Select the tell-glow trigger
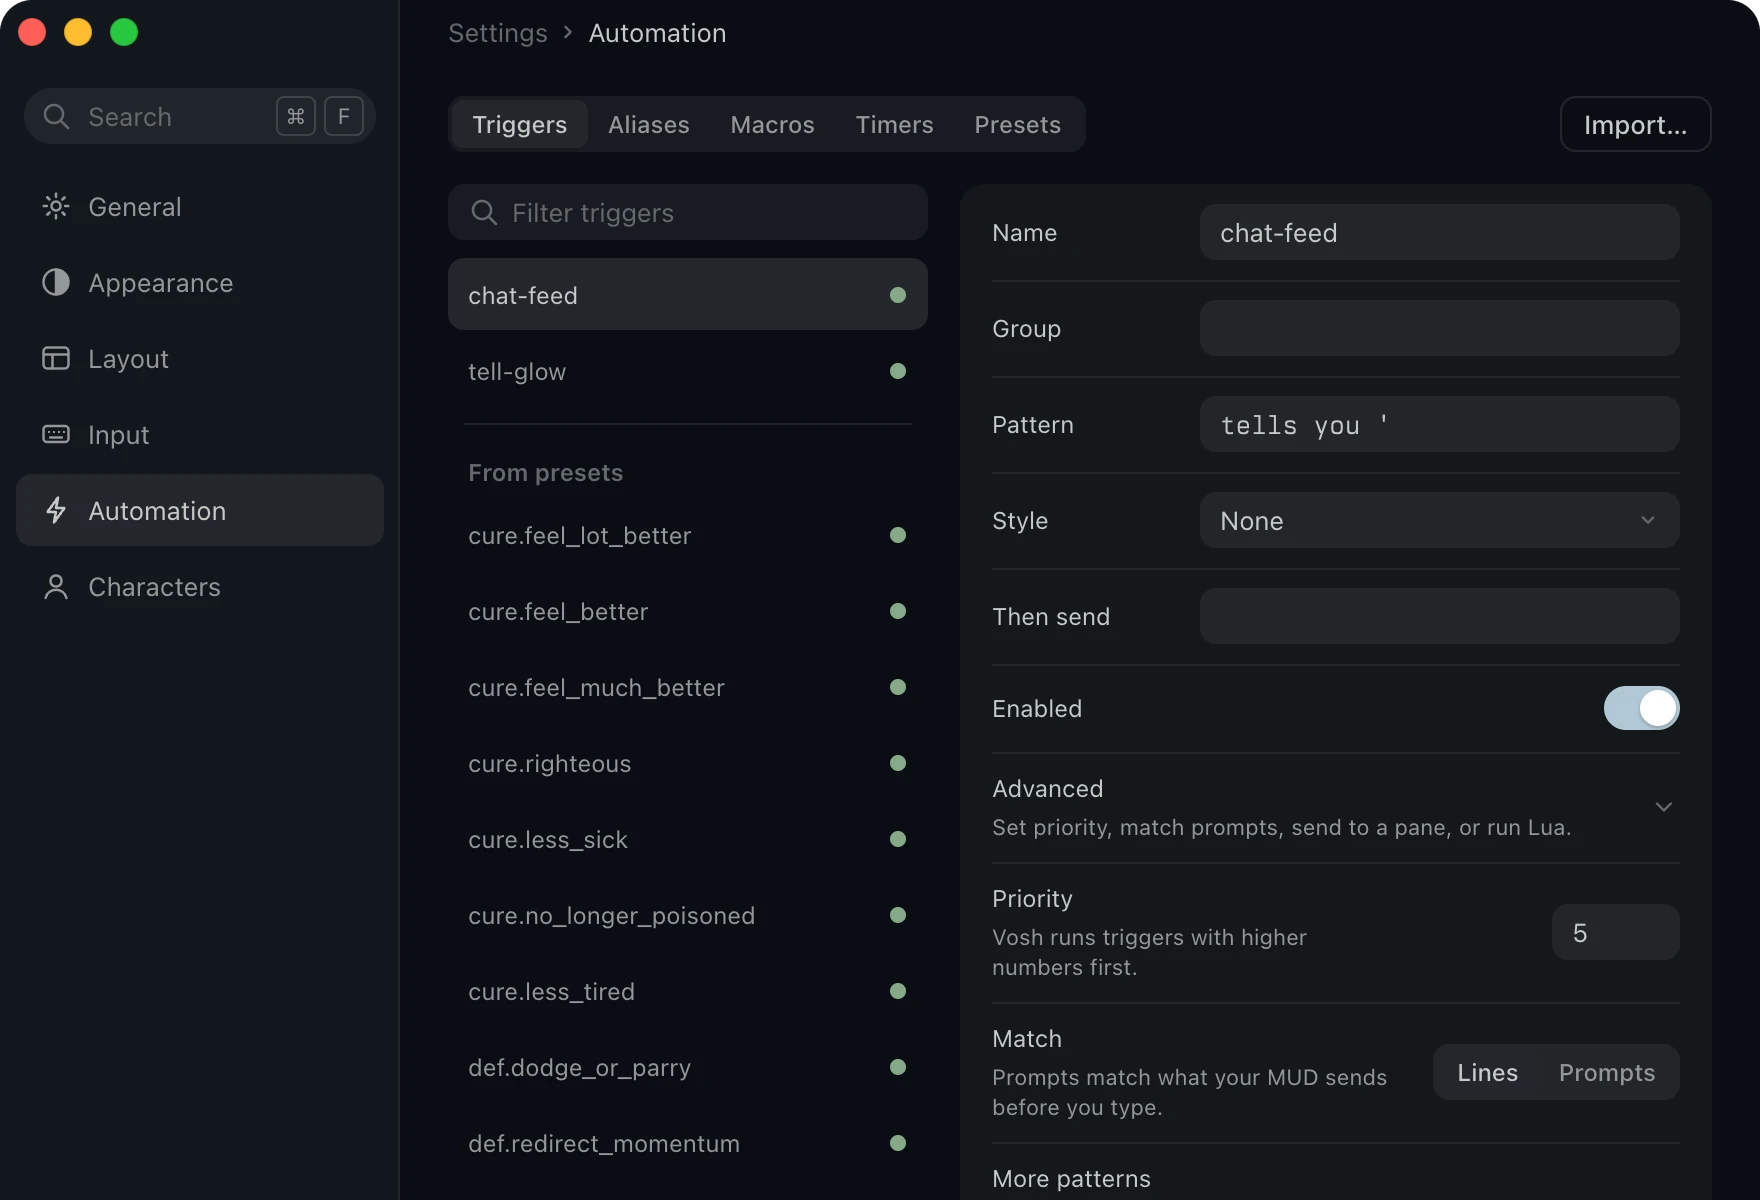This screenshot has width=1760, height=1200. pyautogui.click(x=688, y=371)
